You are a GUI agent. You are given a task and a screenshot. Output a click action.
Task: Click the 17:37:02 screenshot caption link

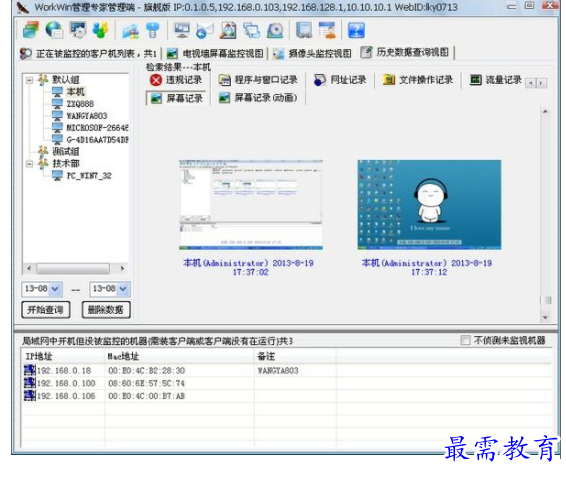coord(249,267)
